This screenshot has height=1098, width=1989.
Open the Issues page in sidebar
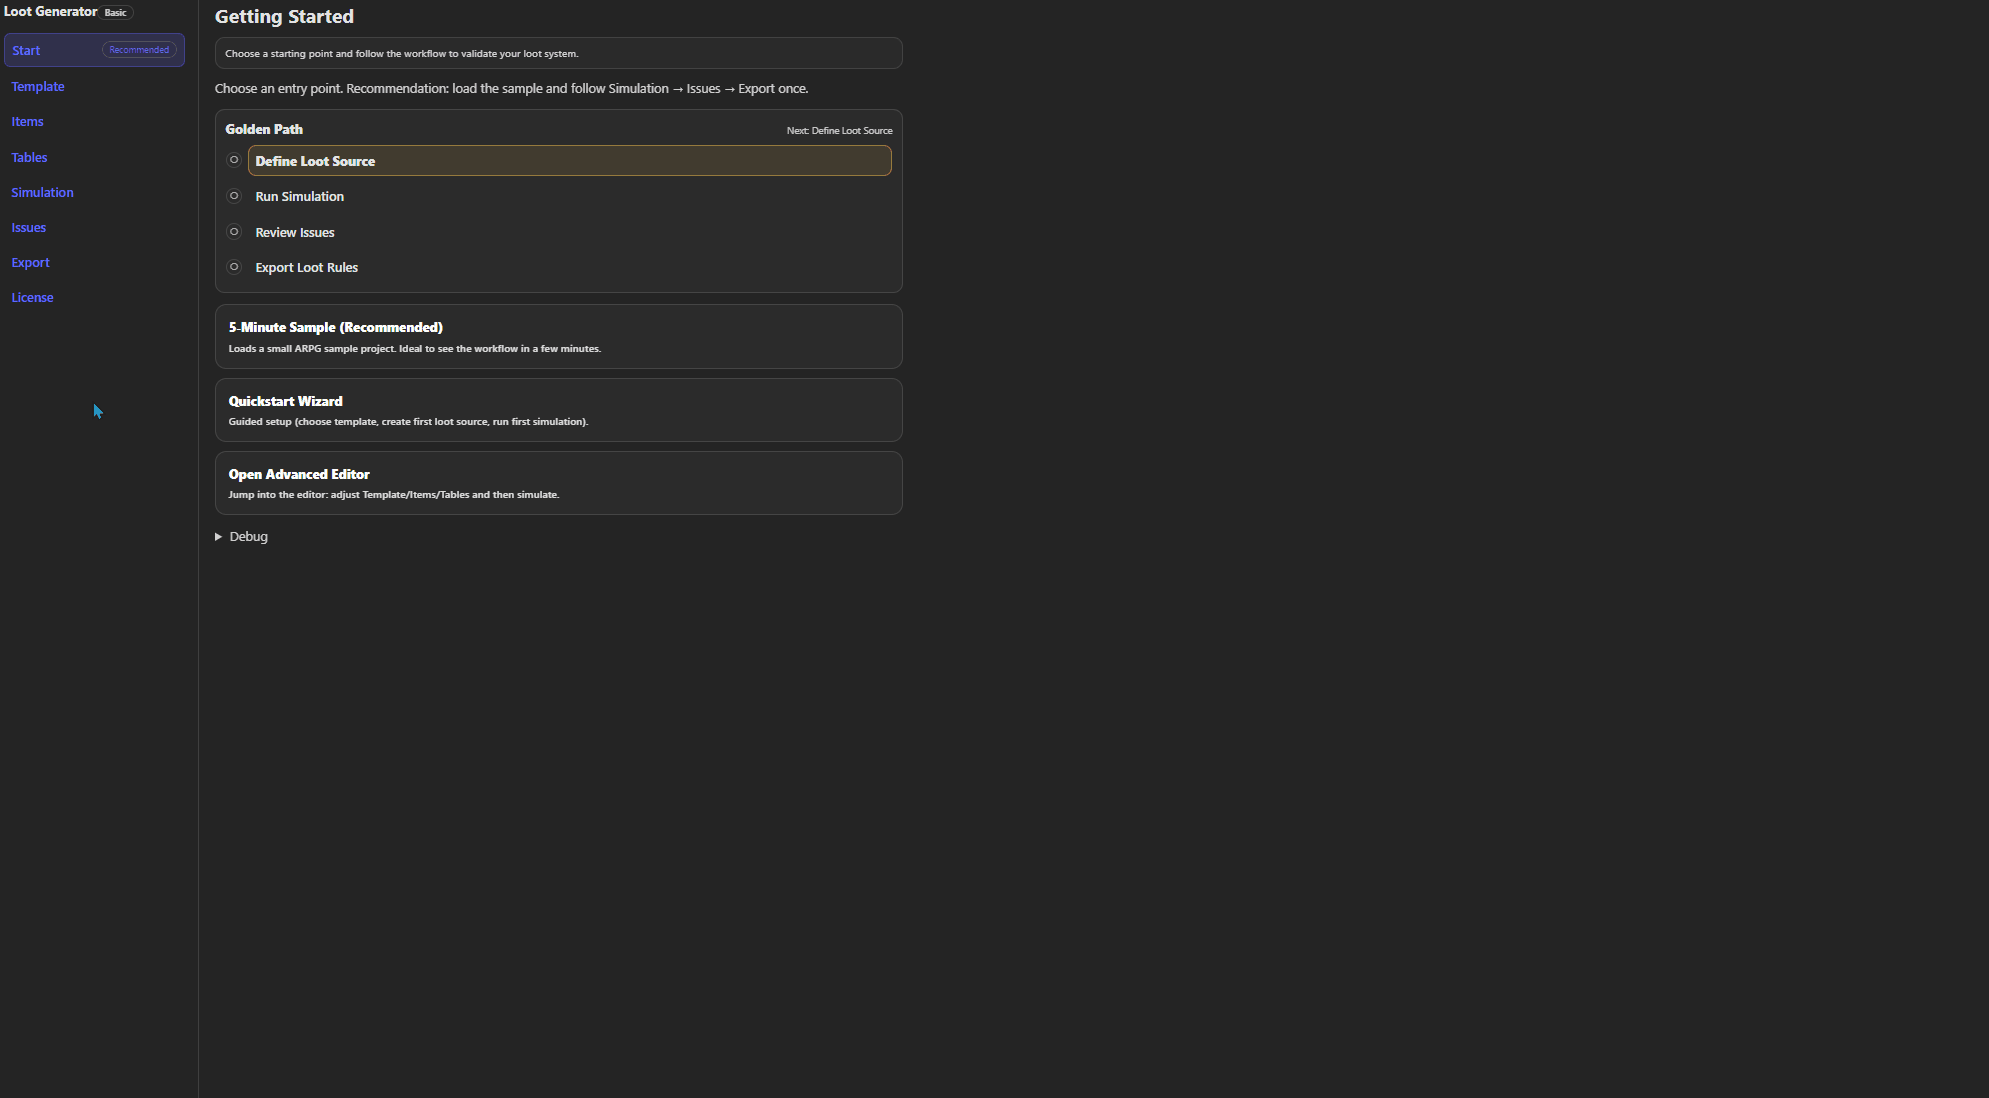pyautogui.click(x=29, y=228)
